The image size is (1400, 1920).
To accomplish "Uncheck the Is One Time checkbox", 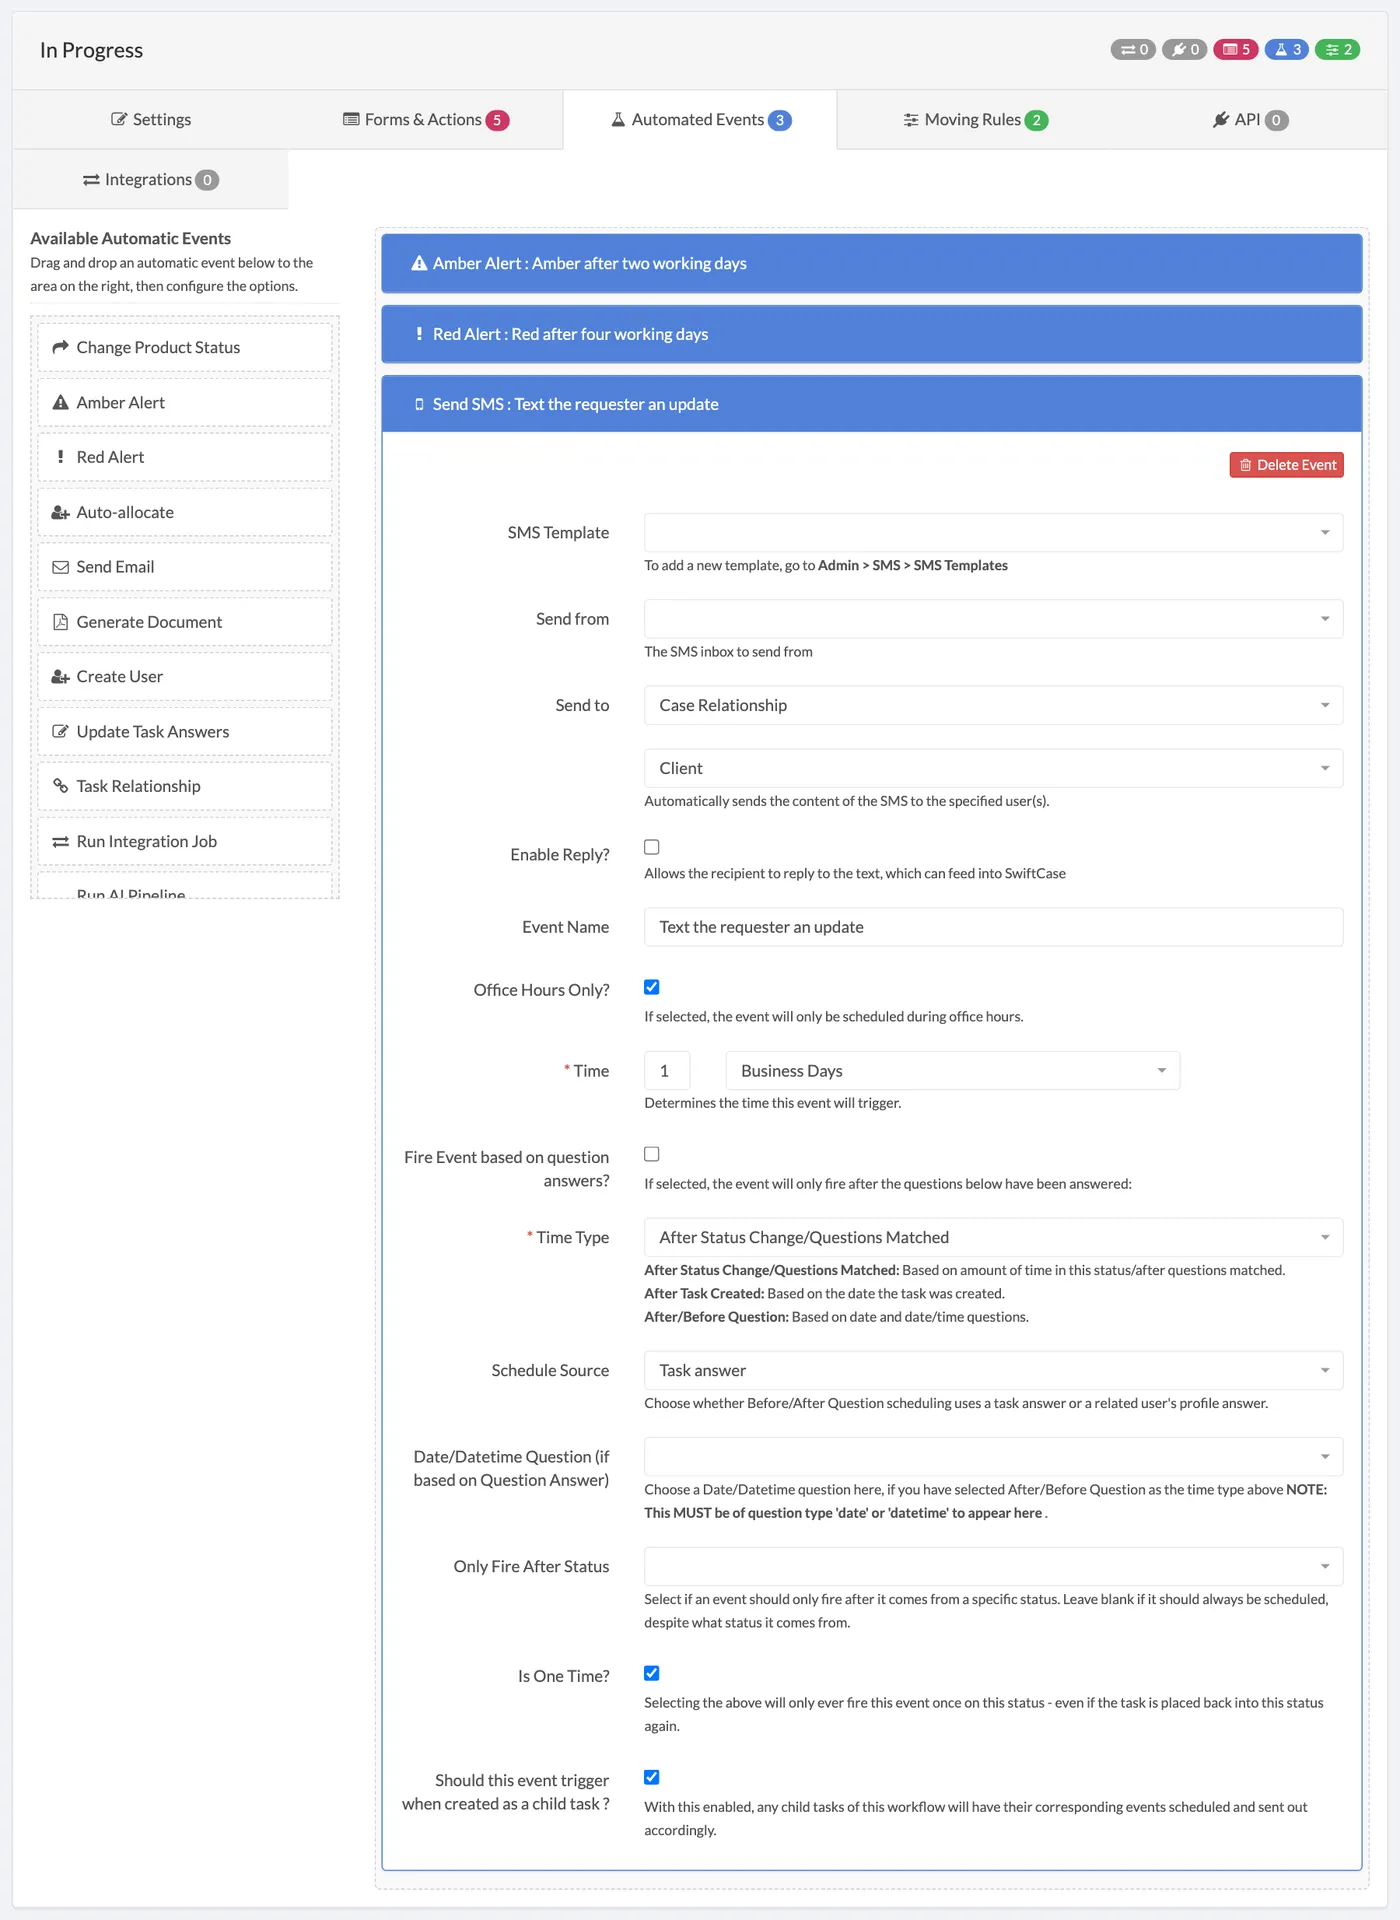I will click(652, 1673).
